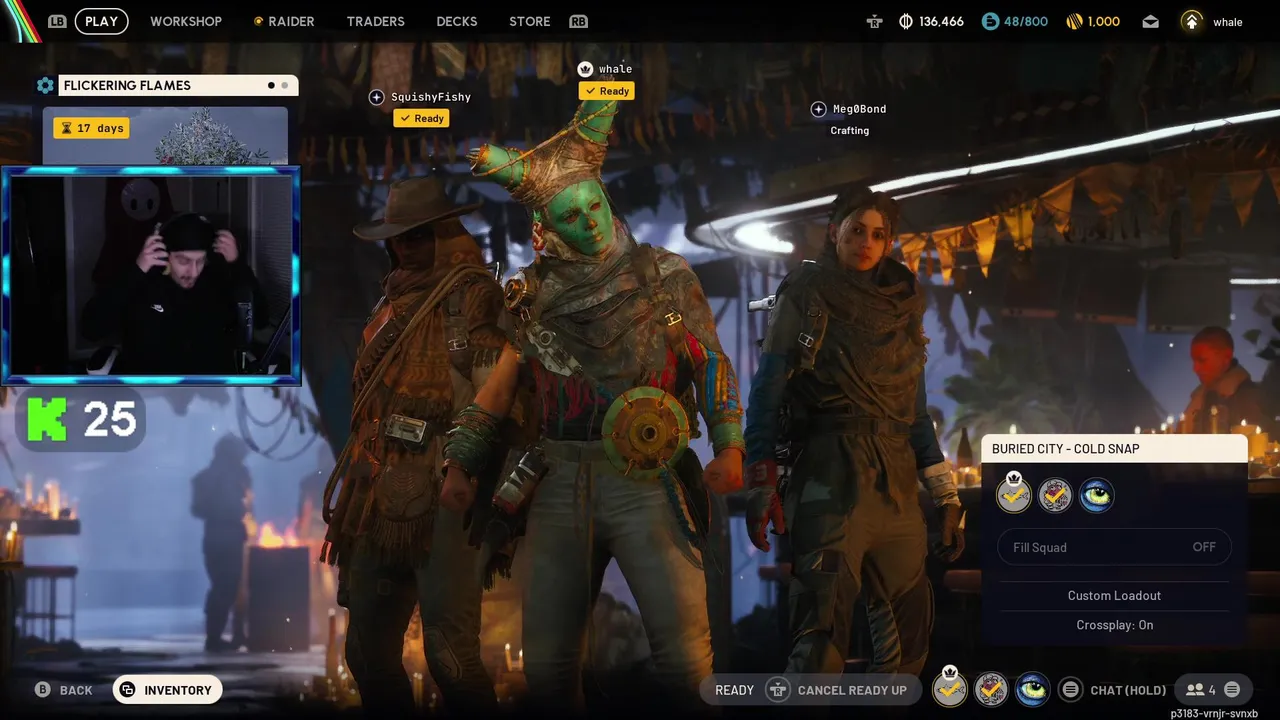Open the right-stick controller icon in top bar
The height and width of the screenshot is (720, 1280).
pos(875,21)
